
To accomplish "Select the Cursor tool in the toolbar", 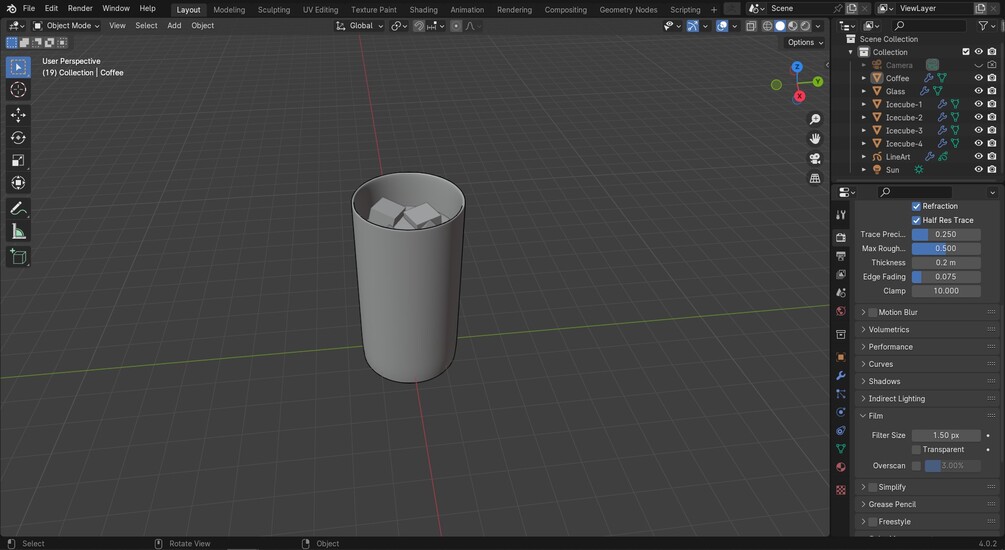I will [x=18, y=90].
